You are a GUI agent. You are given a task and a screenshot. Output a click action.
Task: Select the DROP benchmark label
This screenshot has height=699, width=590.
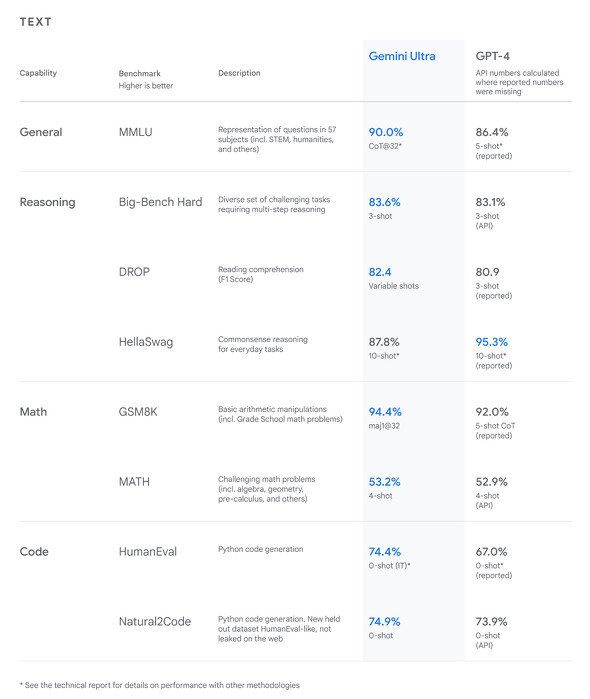pos(134,272)
